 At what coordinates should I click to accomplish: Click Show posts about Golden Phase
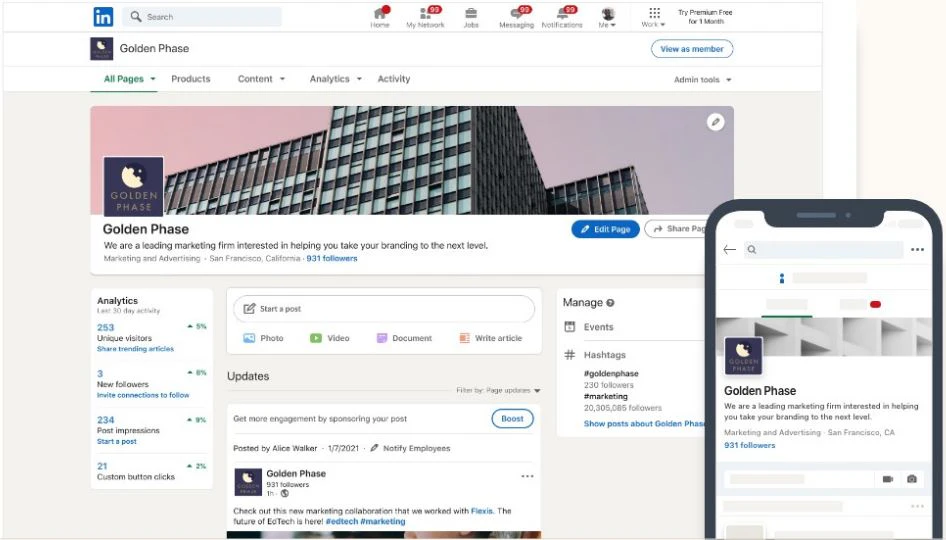644,424
